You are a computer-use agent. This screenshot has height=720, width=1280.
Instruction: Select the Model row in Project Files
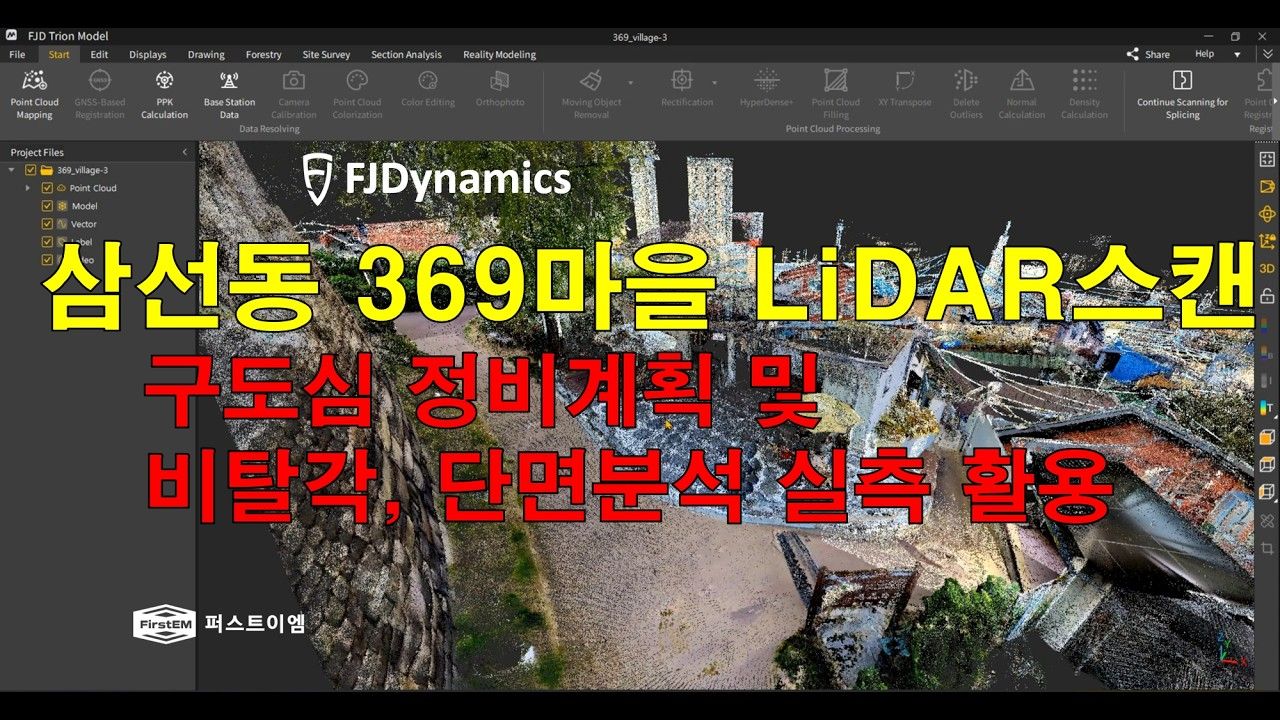click(84, 206)
